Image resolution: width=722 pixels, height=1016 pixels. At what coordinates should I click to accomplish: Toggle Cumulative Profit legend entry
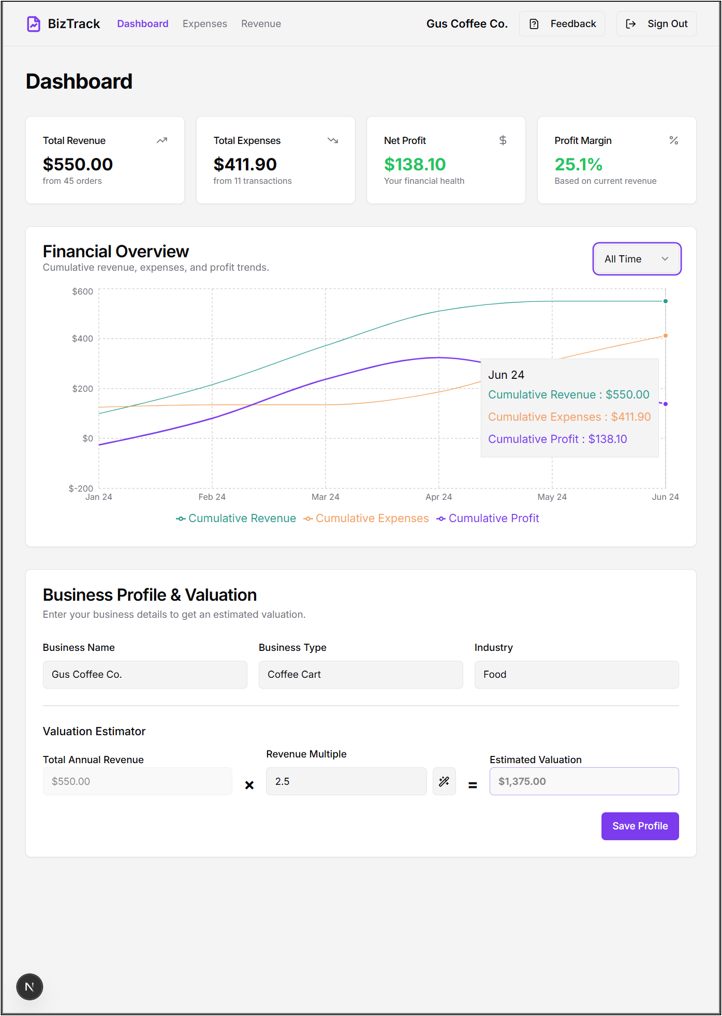(488, 518)
